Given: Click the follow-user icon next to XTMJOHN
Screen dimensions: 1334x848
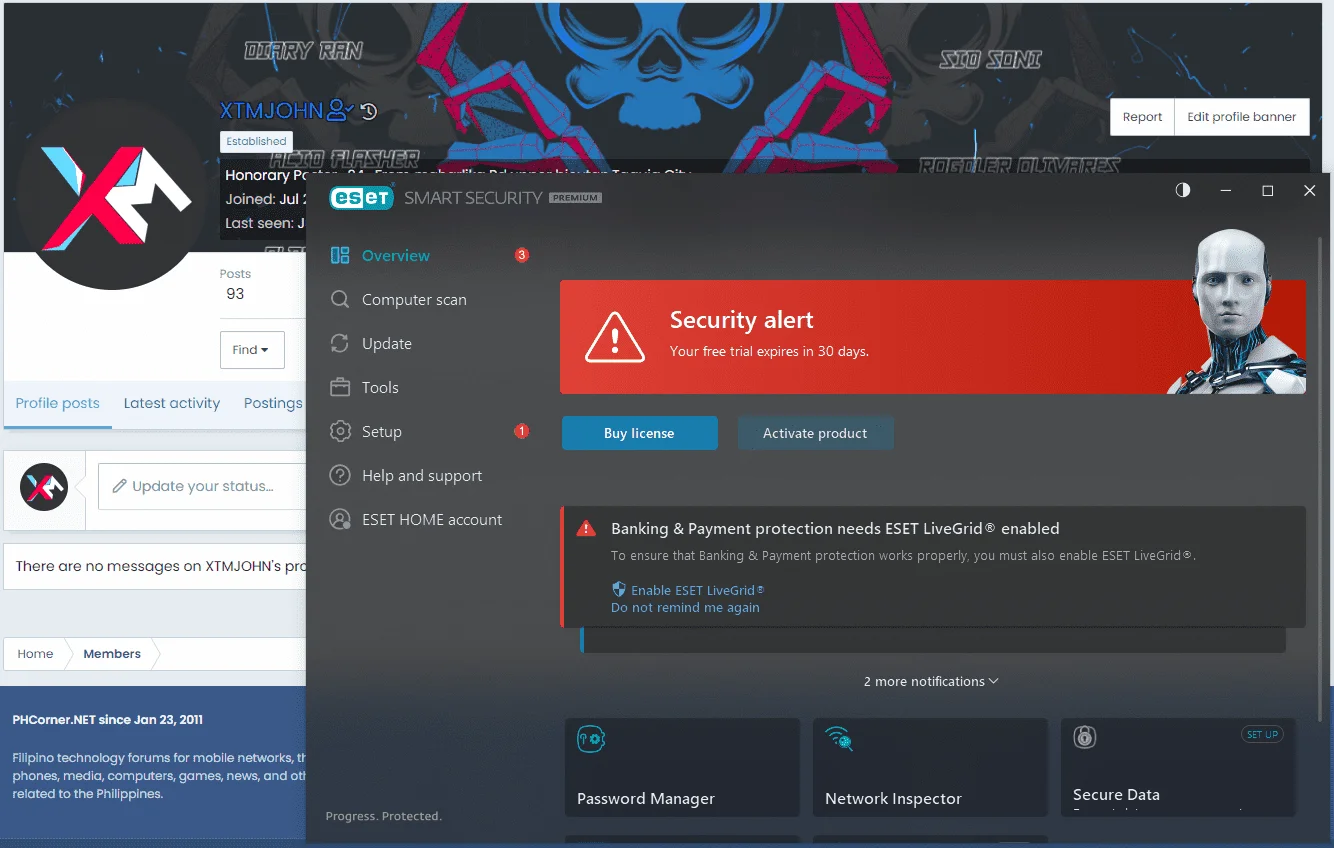Looking at the screenshot, I should tap(340, 110).
